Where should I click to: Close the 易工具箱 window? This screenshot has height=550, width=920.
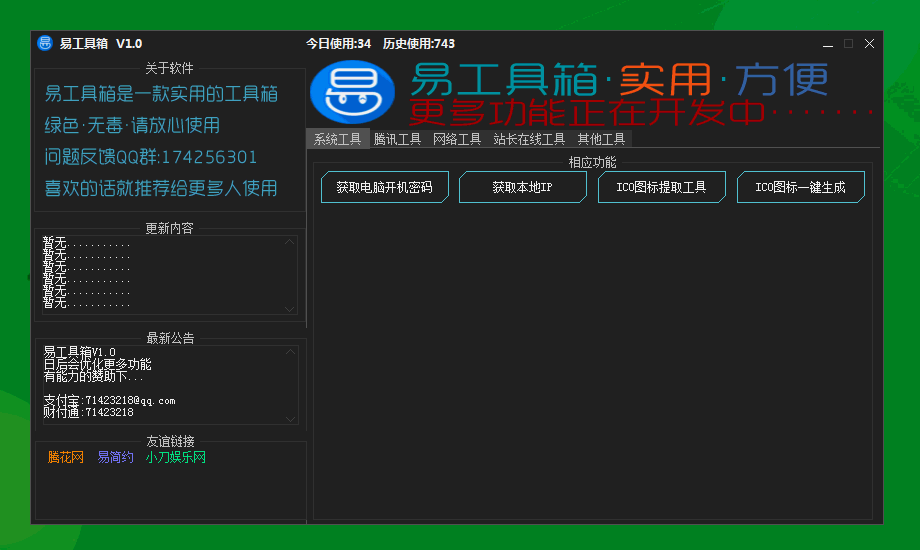coord(870,44)
